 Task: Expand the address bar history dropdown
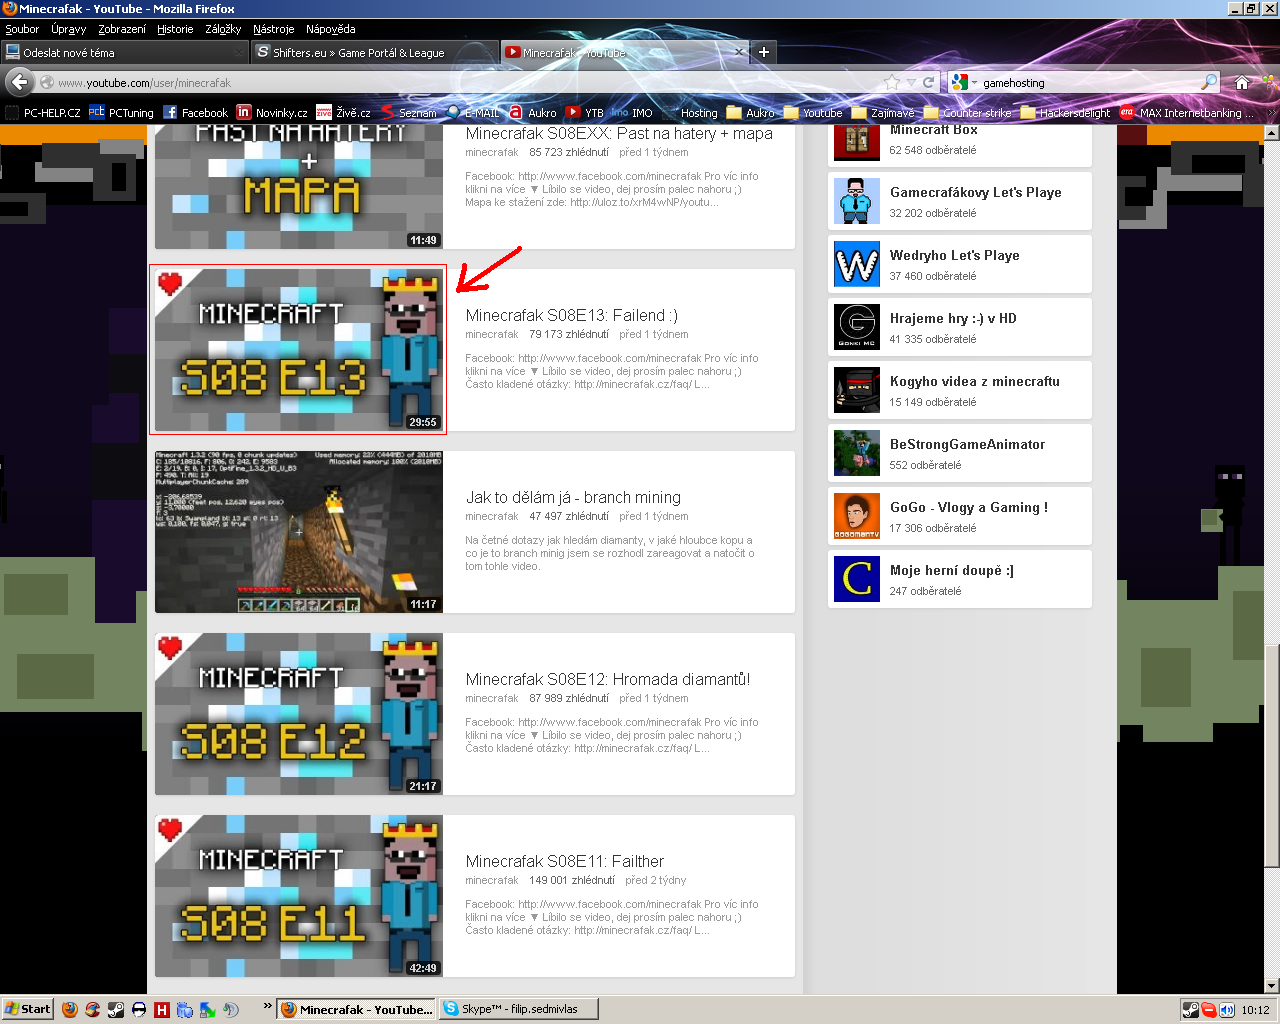(911, 82)
